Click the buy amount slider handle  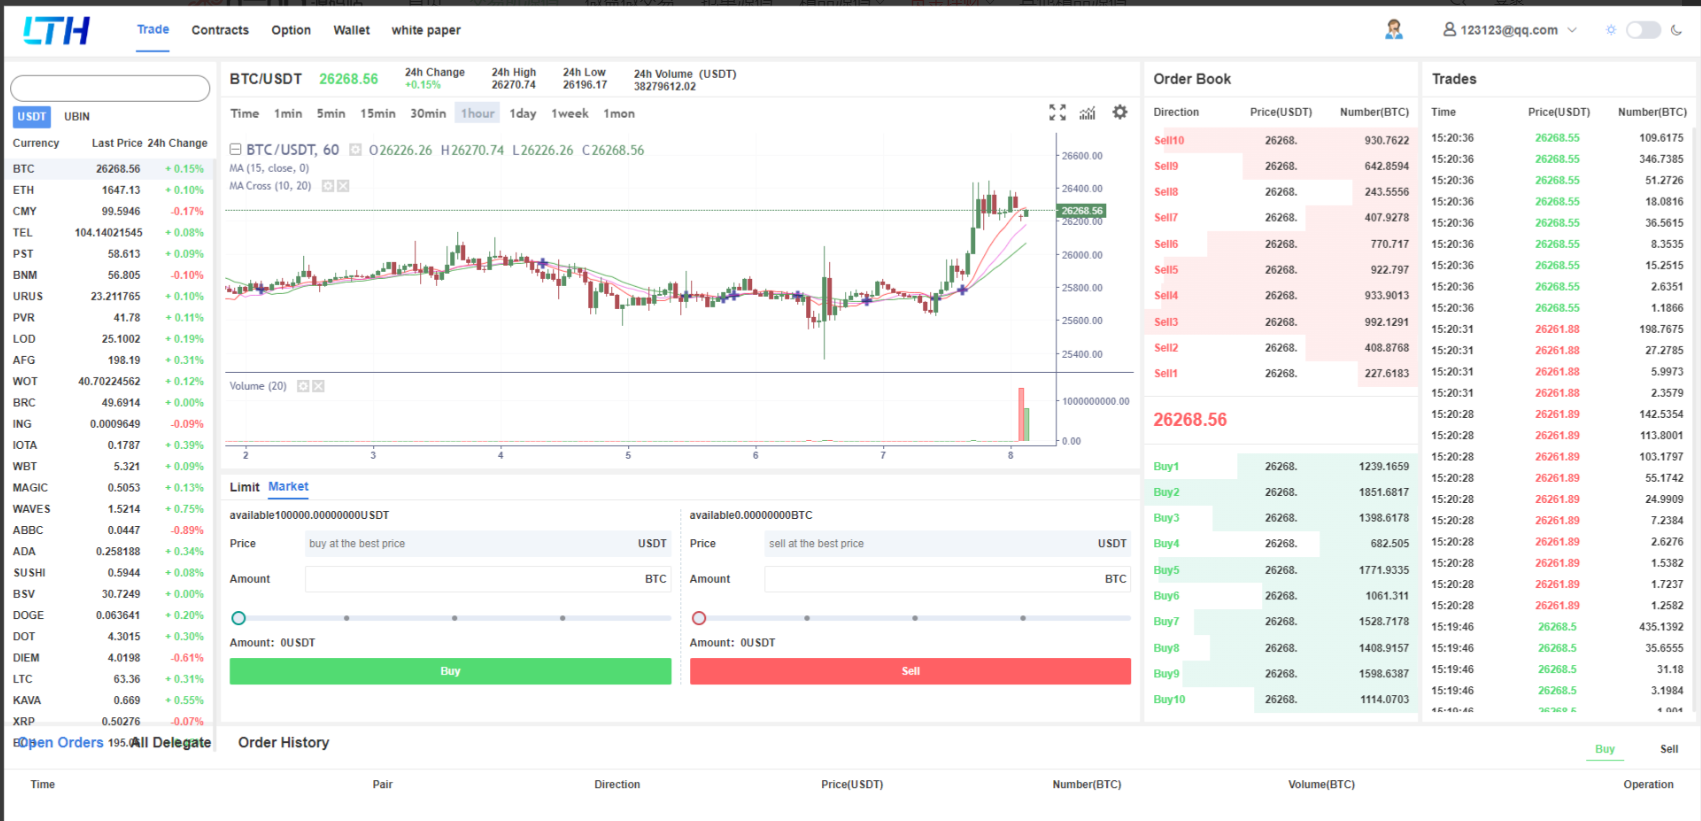tap(239, 618)
